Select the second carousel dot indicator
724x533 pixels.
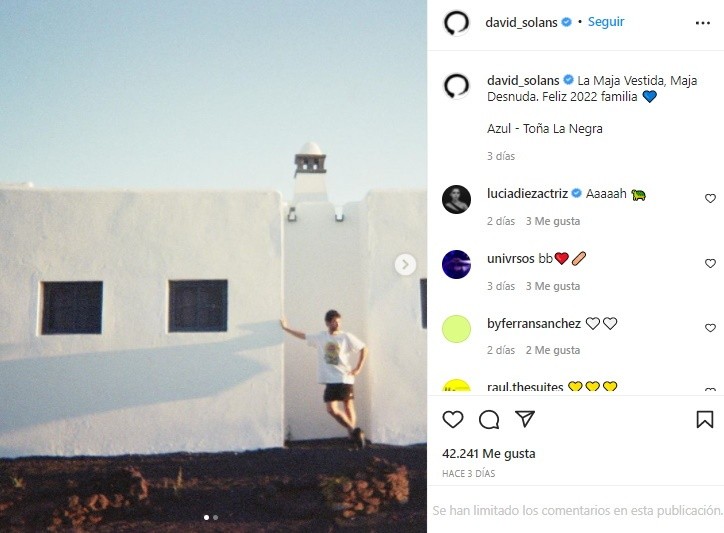tap(216, 517)
